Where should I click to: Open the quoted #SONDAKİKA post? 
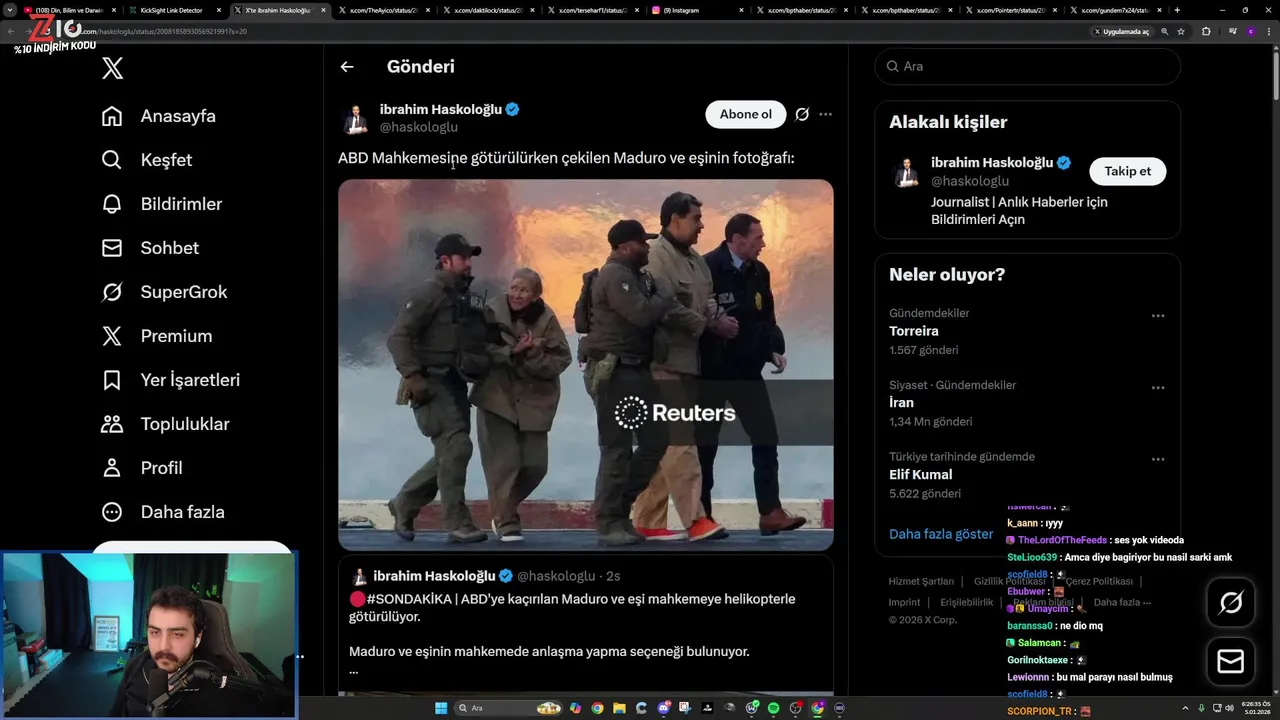(x=586, y=625)
